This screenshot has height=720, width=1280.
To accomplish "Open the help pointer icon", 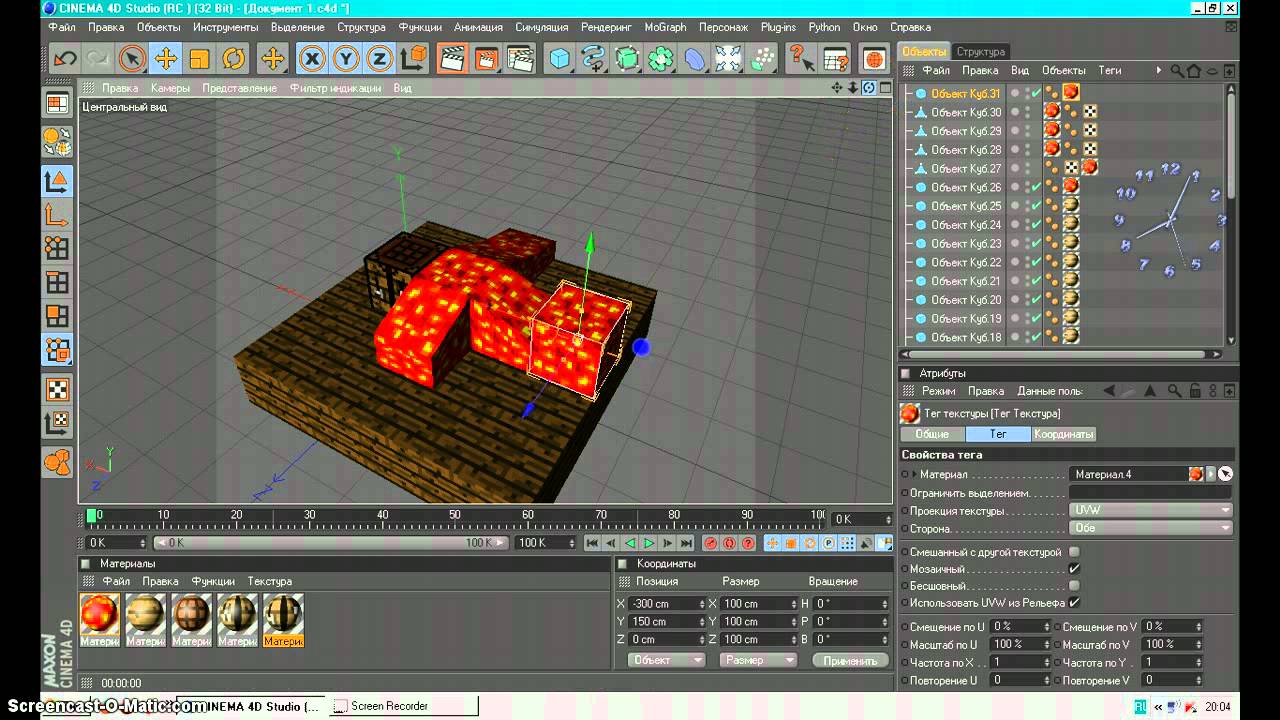I will tap(800, 59).
